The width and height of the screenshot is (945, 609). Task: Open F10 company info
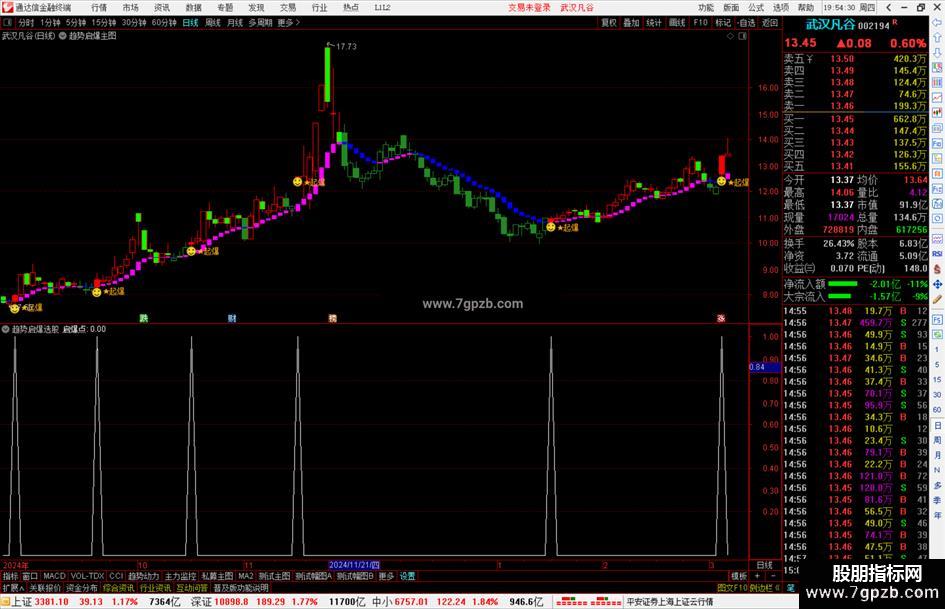pos(700,22)
